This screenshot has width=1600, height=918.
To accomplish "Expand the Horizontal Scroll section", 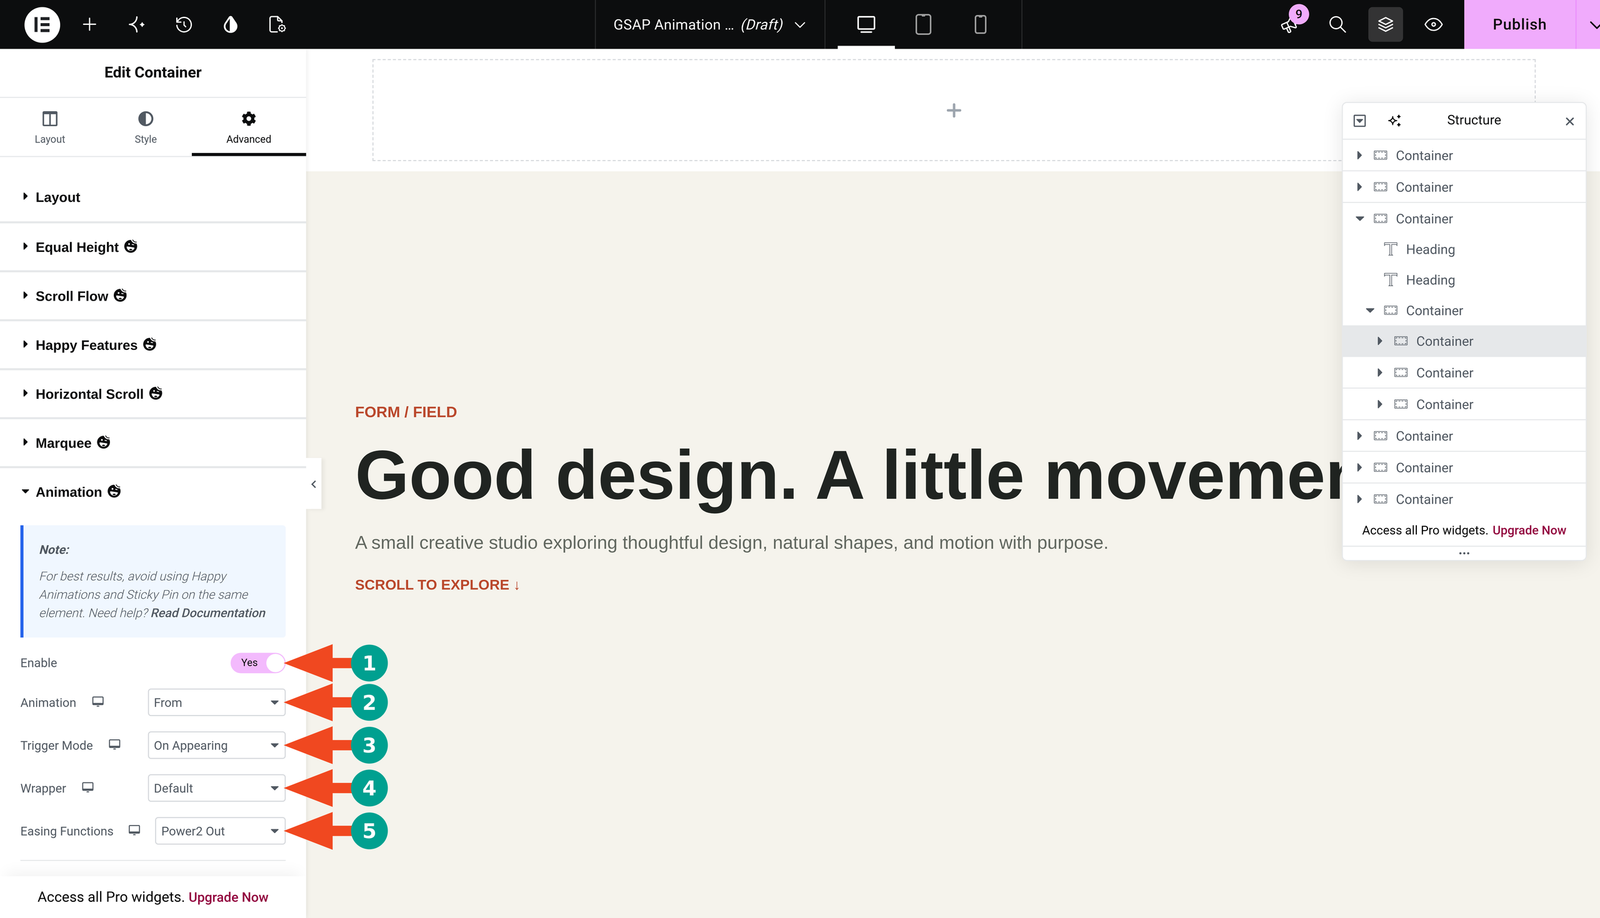I will tap(153, 394).
